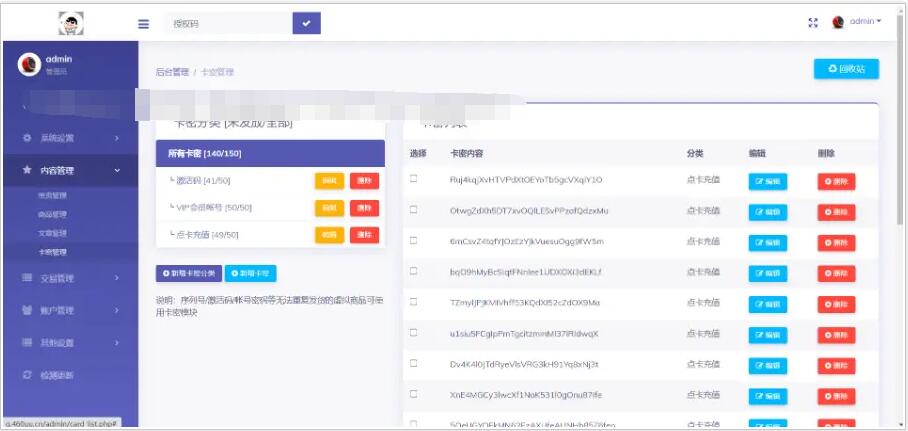The image size is (908, 431).
Task: Click red delete button for VIP会员帐号
Action: (x=364, y=208)
